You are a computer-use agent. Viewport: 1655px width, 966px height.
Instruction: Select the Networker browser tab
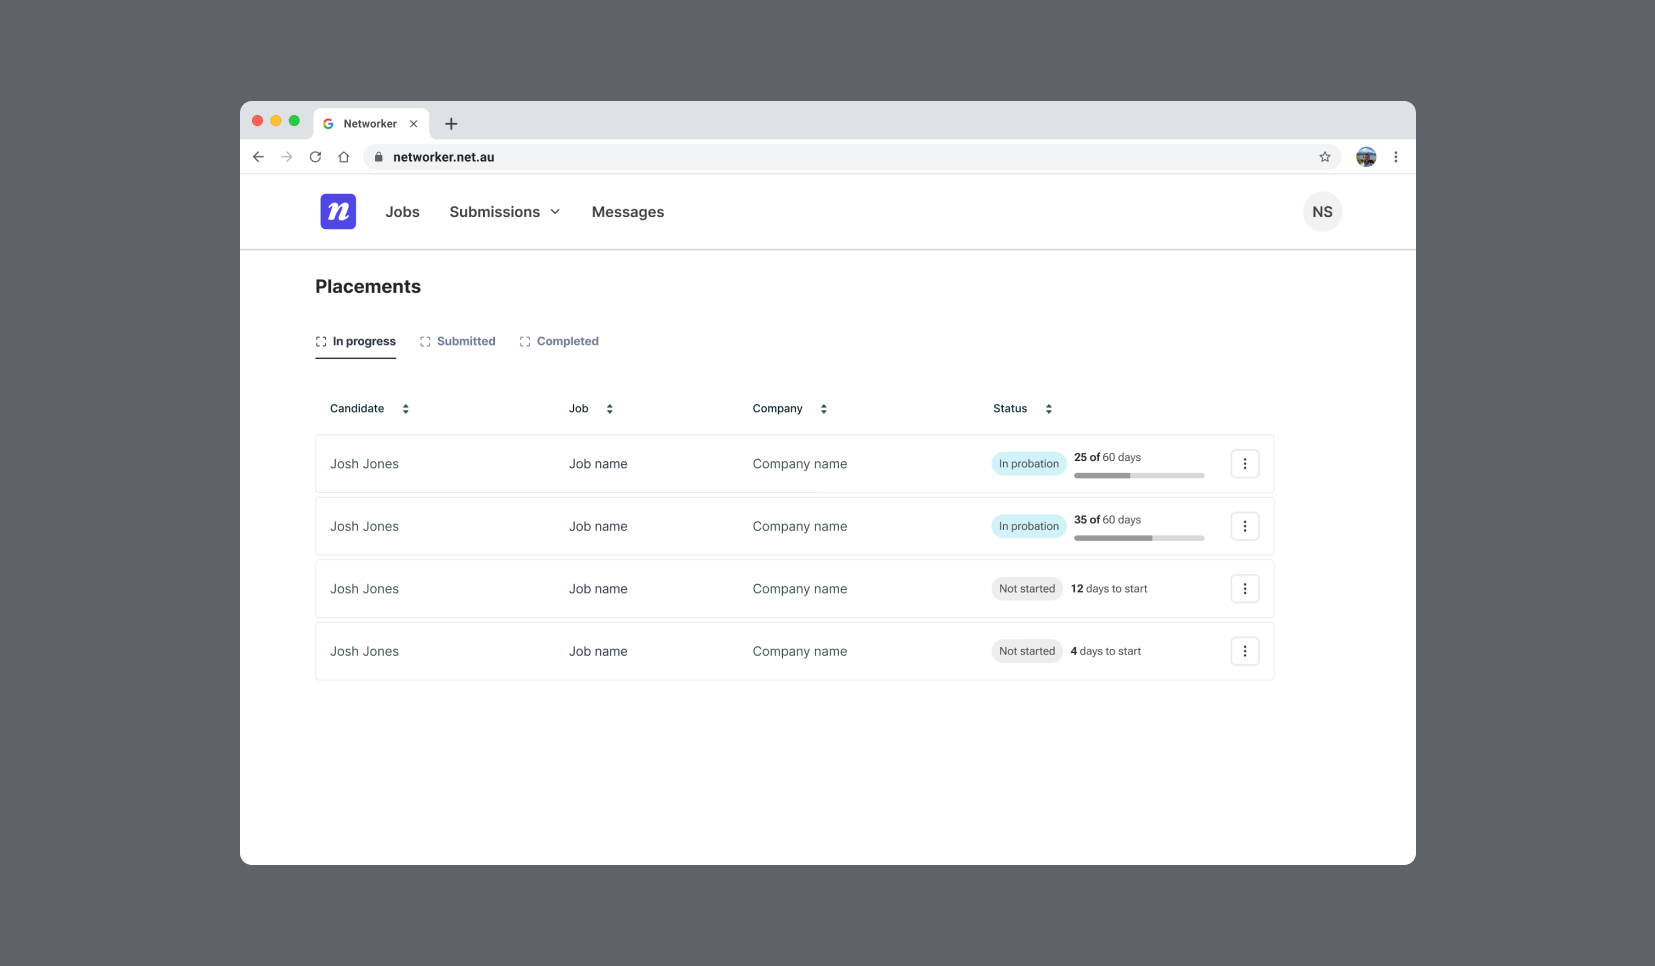[371, 124]
